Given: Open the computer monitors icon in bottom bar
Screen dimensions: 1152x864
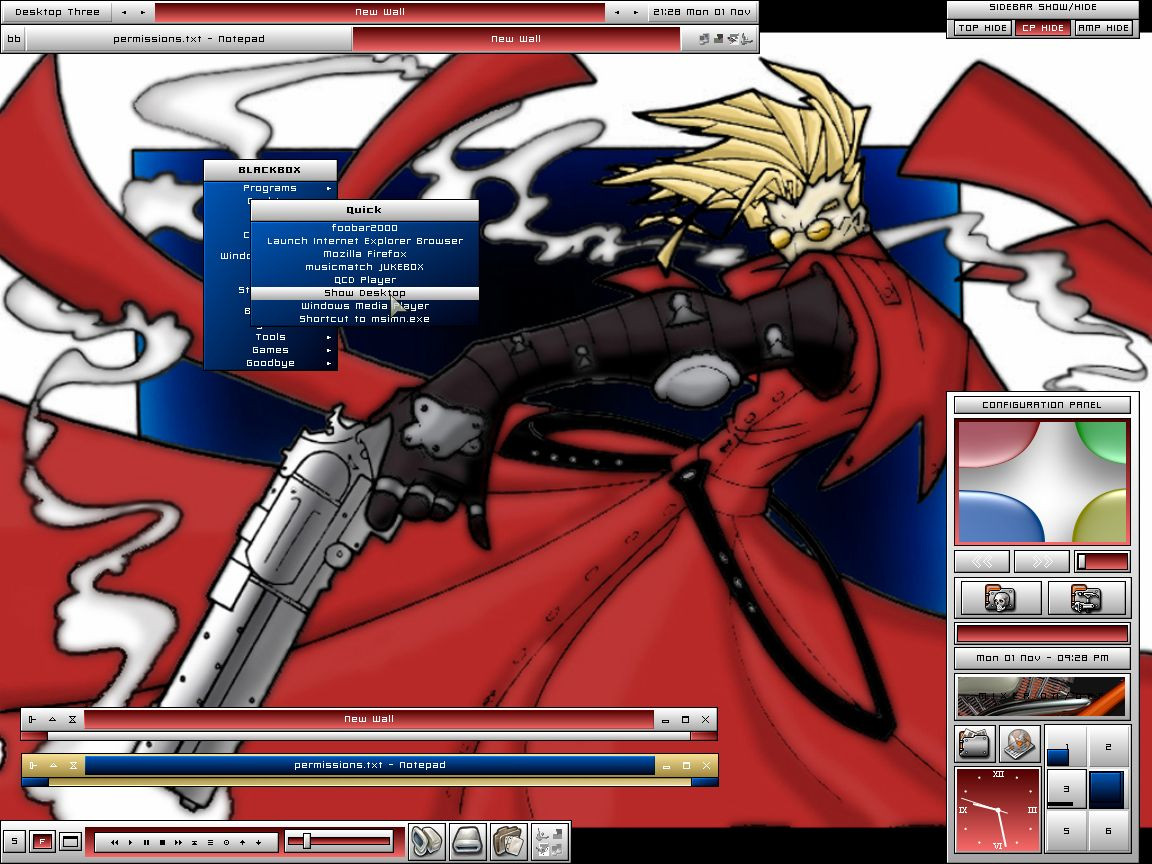Looking at the screenshot, I should point(426,842).
